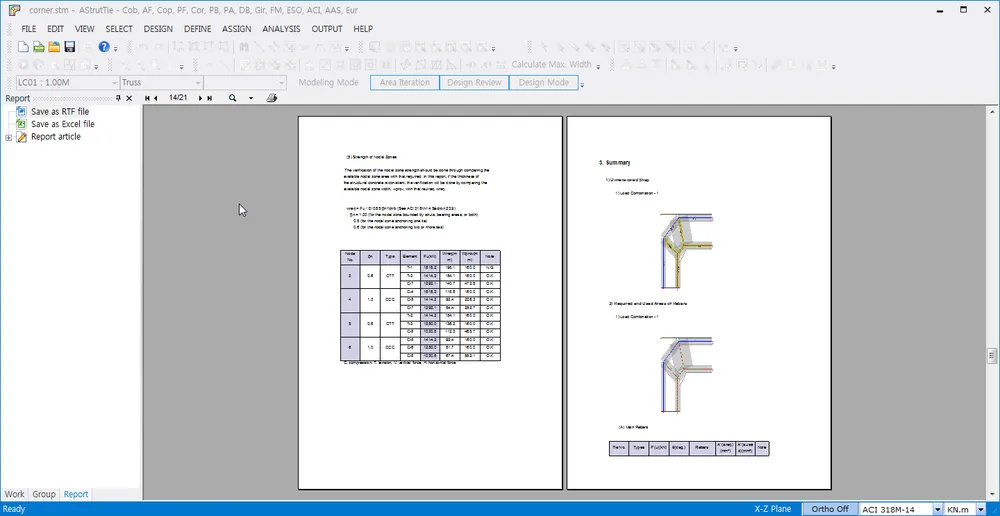Click the AStrutTie application icon in title bar
This screenshot has width=1000, height=516.
click(x=15, y=10)
